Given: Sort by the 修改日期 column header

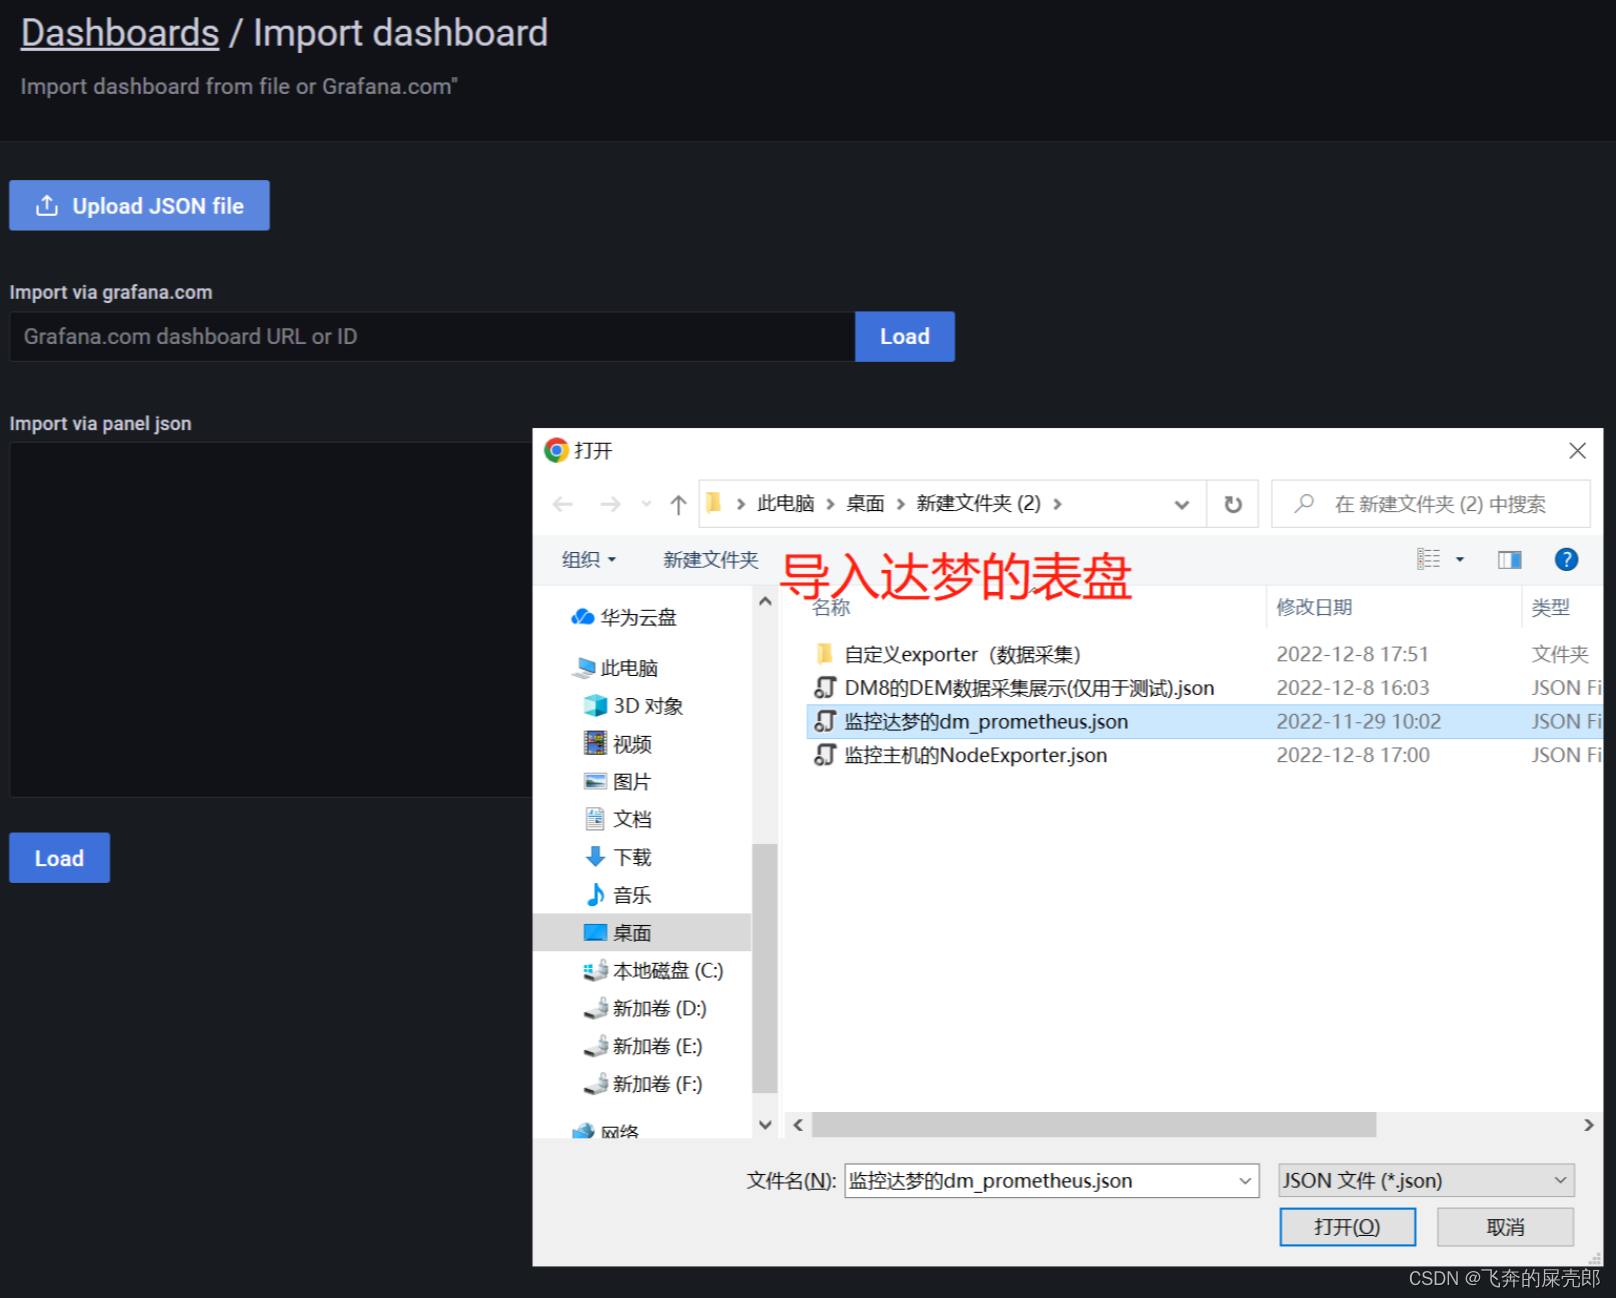Looking at the screenshot, I should 1314,607.
